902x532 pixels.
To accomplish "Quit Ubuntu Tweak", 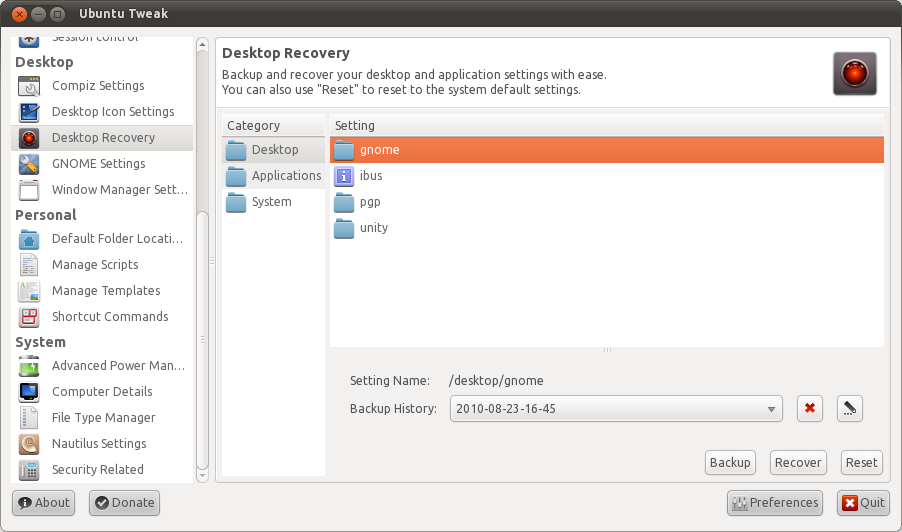I will pos(863,503).
